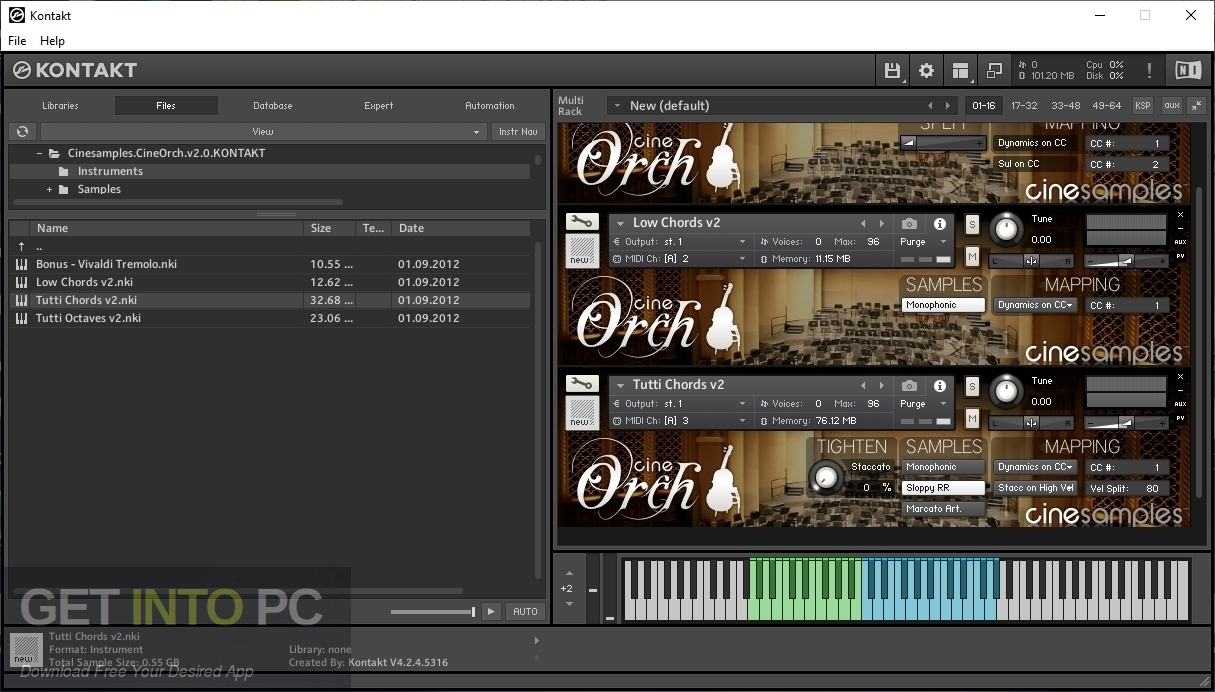This screenshot has width=1215, height=692.
Task: Collapse the Cinesamples.CineOrch.v2.0.KONTAKT folder
Action: coord(39,153)
